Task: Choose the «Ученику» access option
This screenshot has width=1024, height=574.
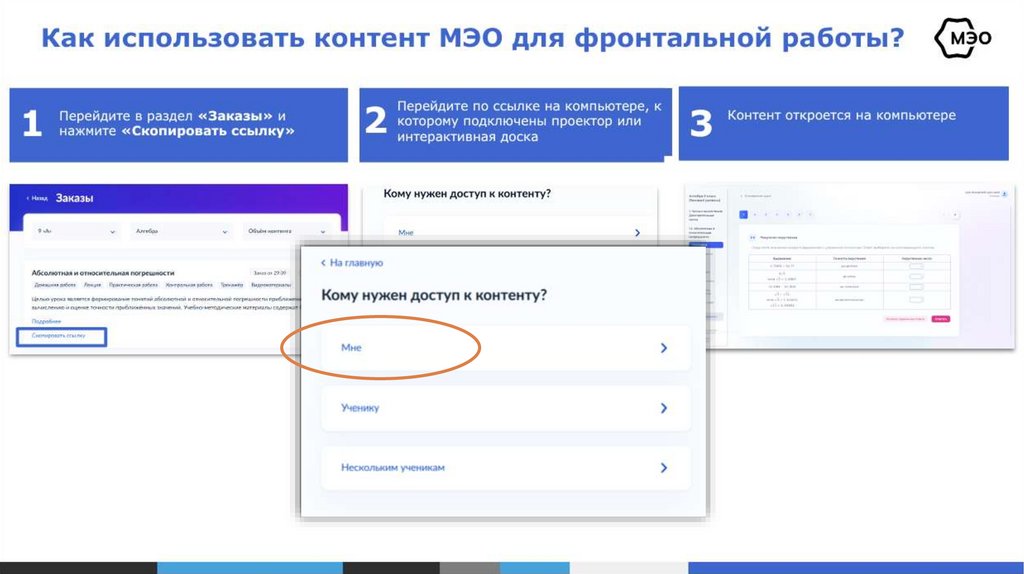Action: pyautogui.click(x=505, y=408)
